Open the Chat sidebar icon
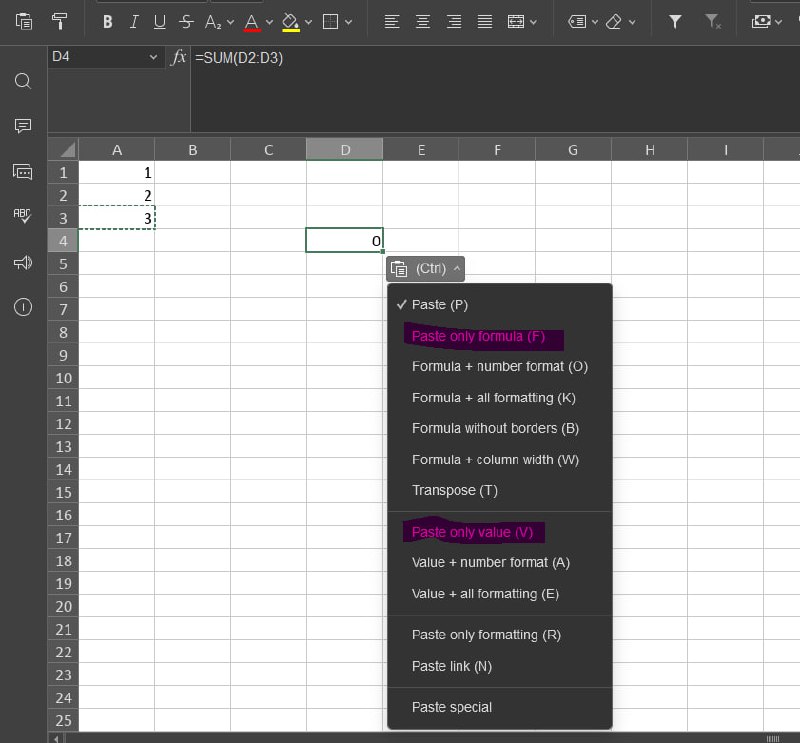The width and height of the screenshot is (800, 743). pyautogui.click(x=23, y=172)
